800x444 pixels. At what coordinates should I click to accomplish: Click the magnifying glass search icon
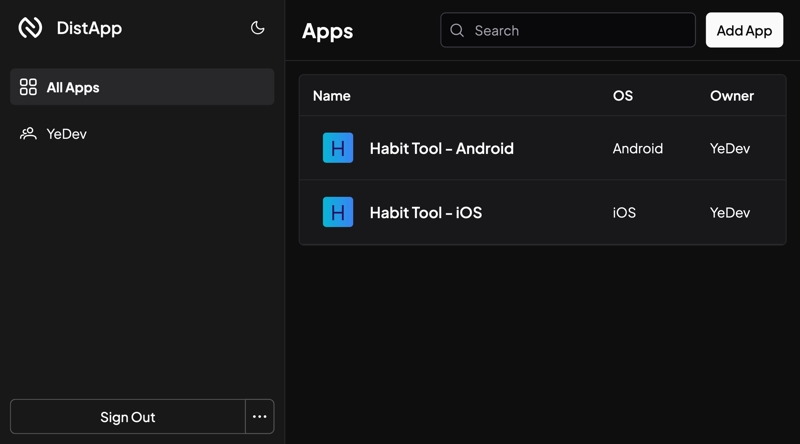coord(457,31)
